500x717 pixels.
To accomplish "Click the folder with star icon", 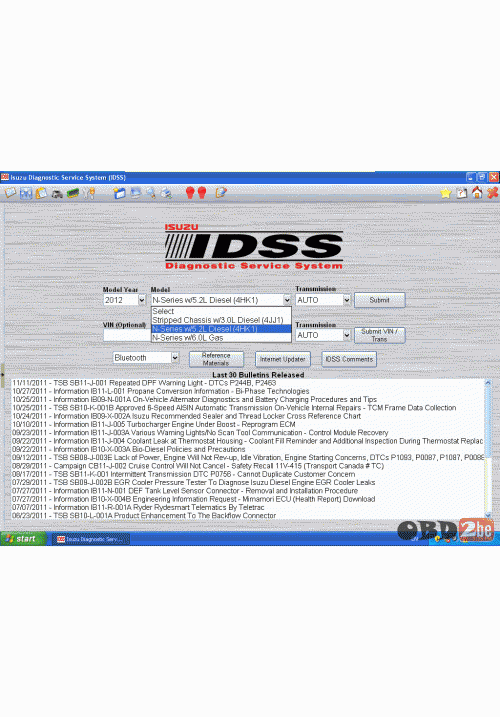I will click(119, 193).
